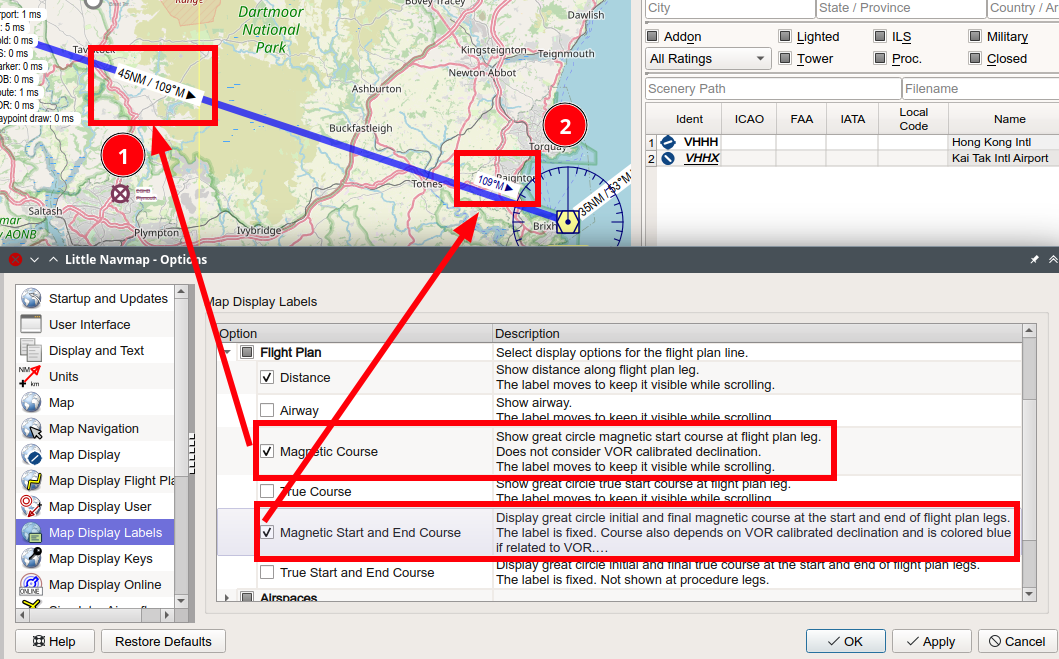Select Map Display Labels page icon

tap(31, 533)
